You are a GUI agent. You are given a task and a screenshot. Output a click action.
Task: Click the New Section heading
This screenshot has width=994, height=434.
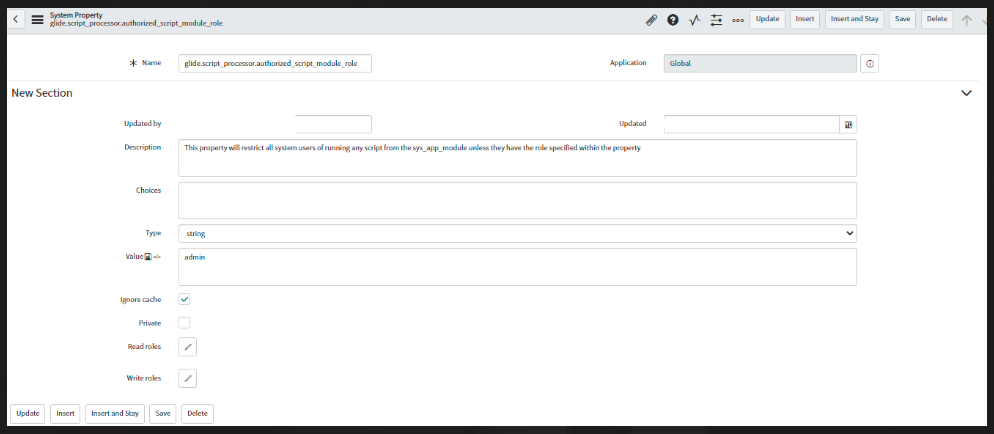point(42,93)
